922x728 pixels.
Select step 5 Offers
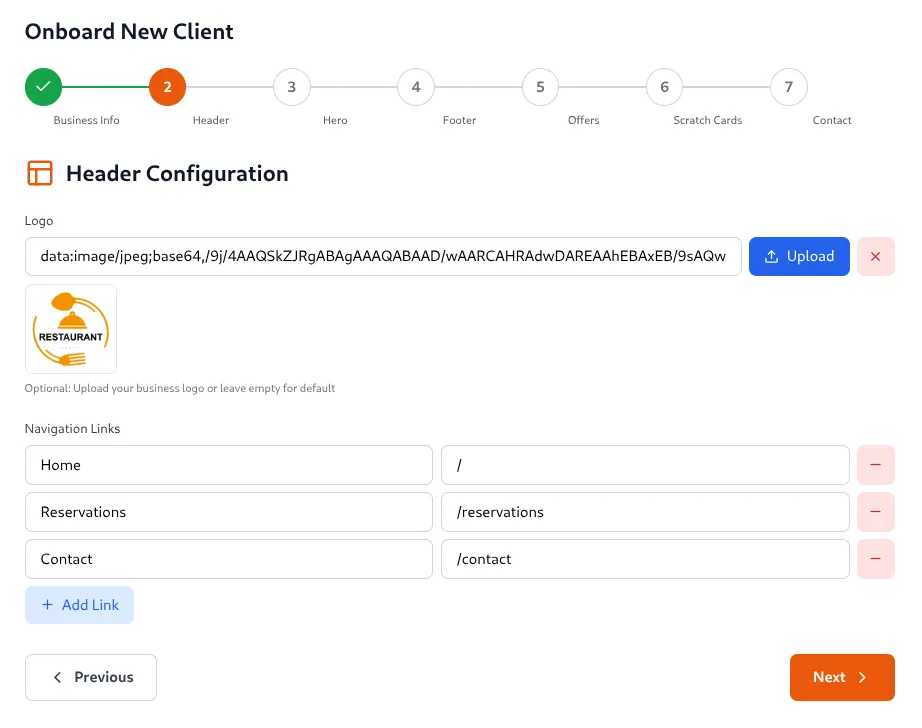(540, 87)
